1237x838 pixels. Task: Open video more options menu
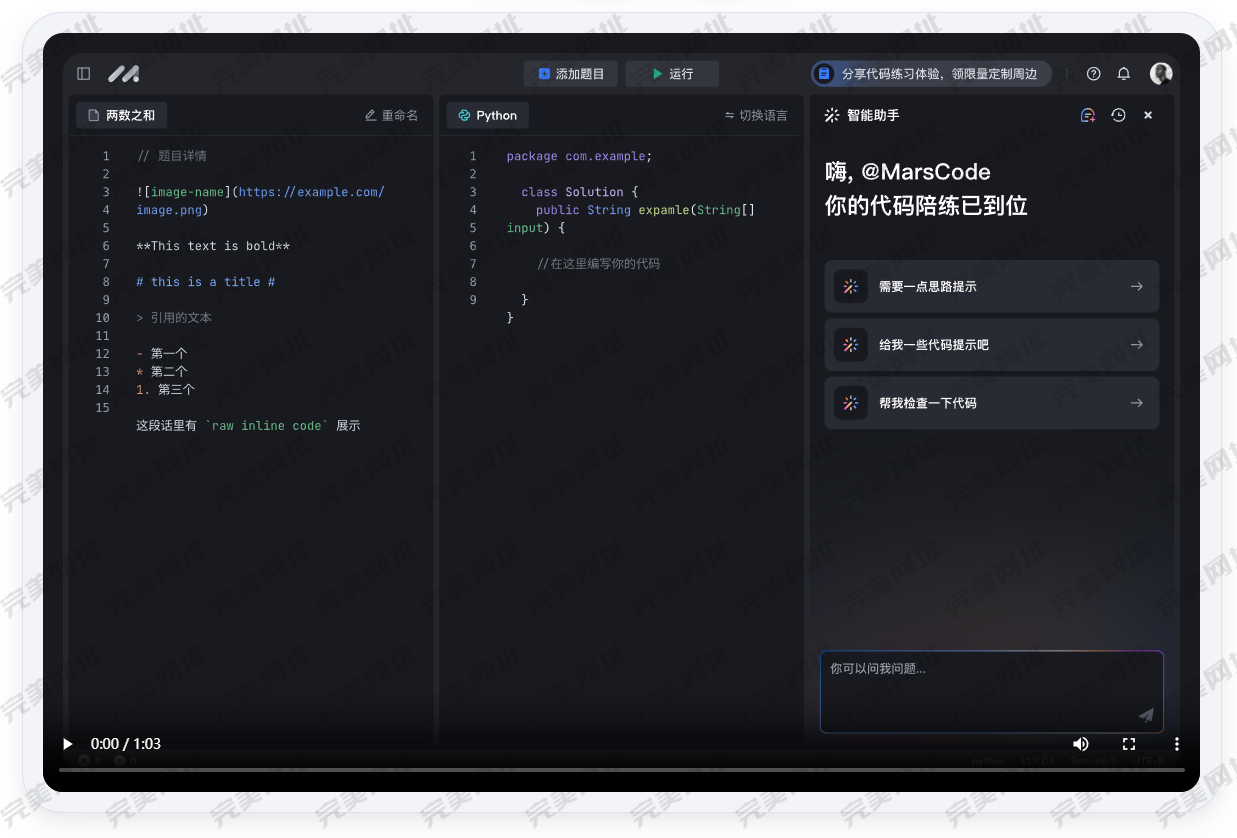click(1177, 744)
